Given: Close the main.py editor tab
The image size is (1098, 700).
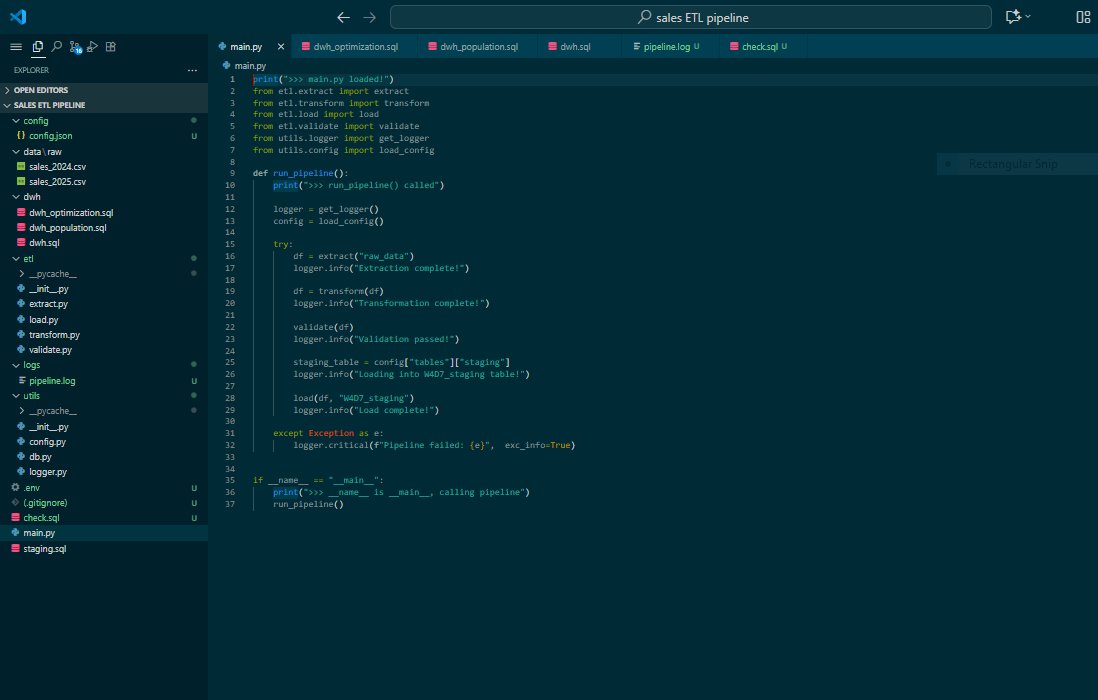Looking at the screenshot, I should (279, 45).
